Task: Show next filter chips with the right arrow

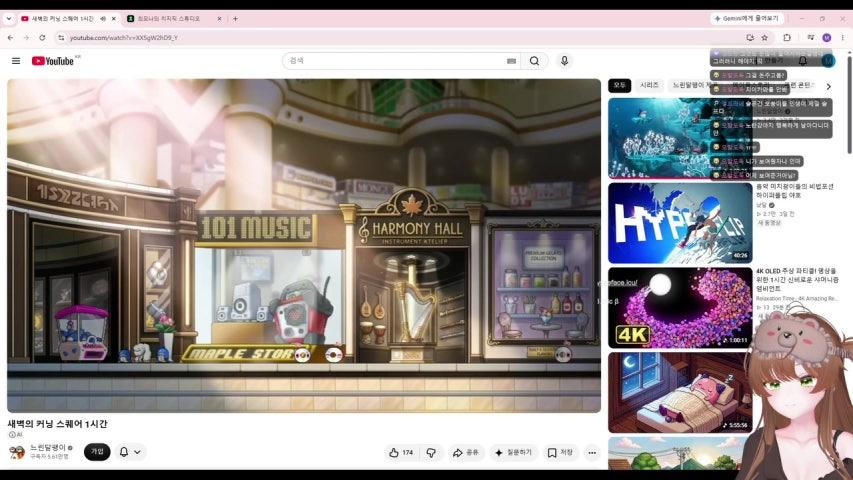Action: [x=829, y=86]
